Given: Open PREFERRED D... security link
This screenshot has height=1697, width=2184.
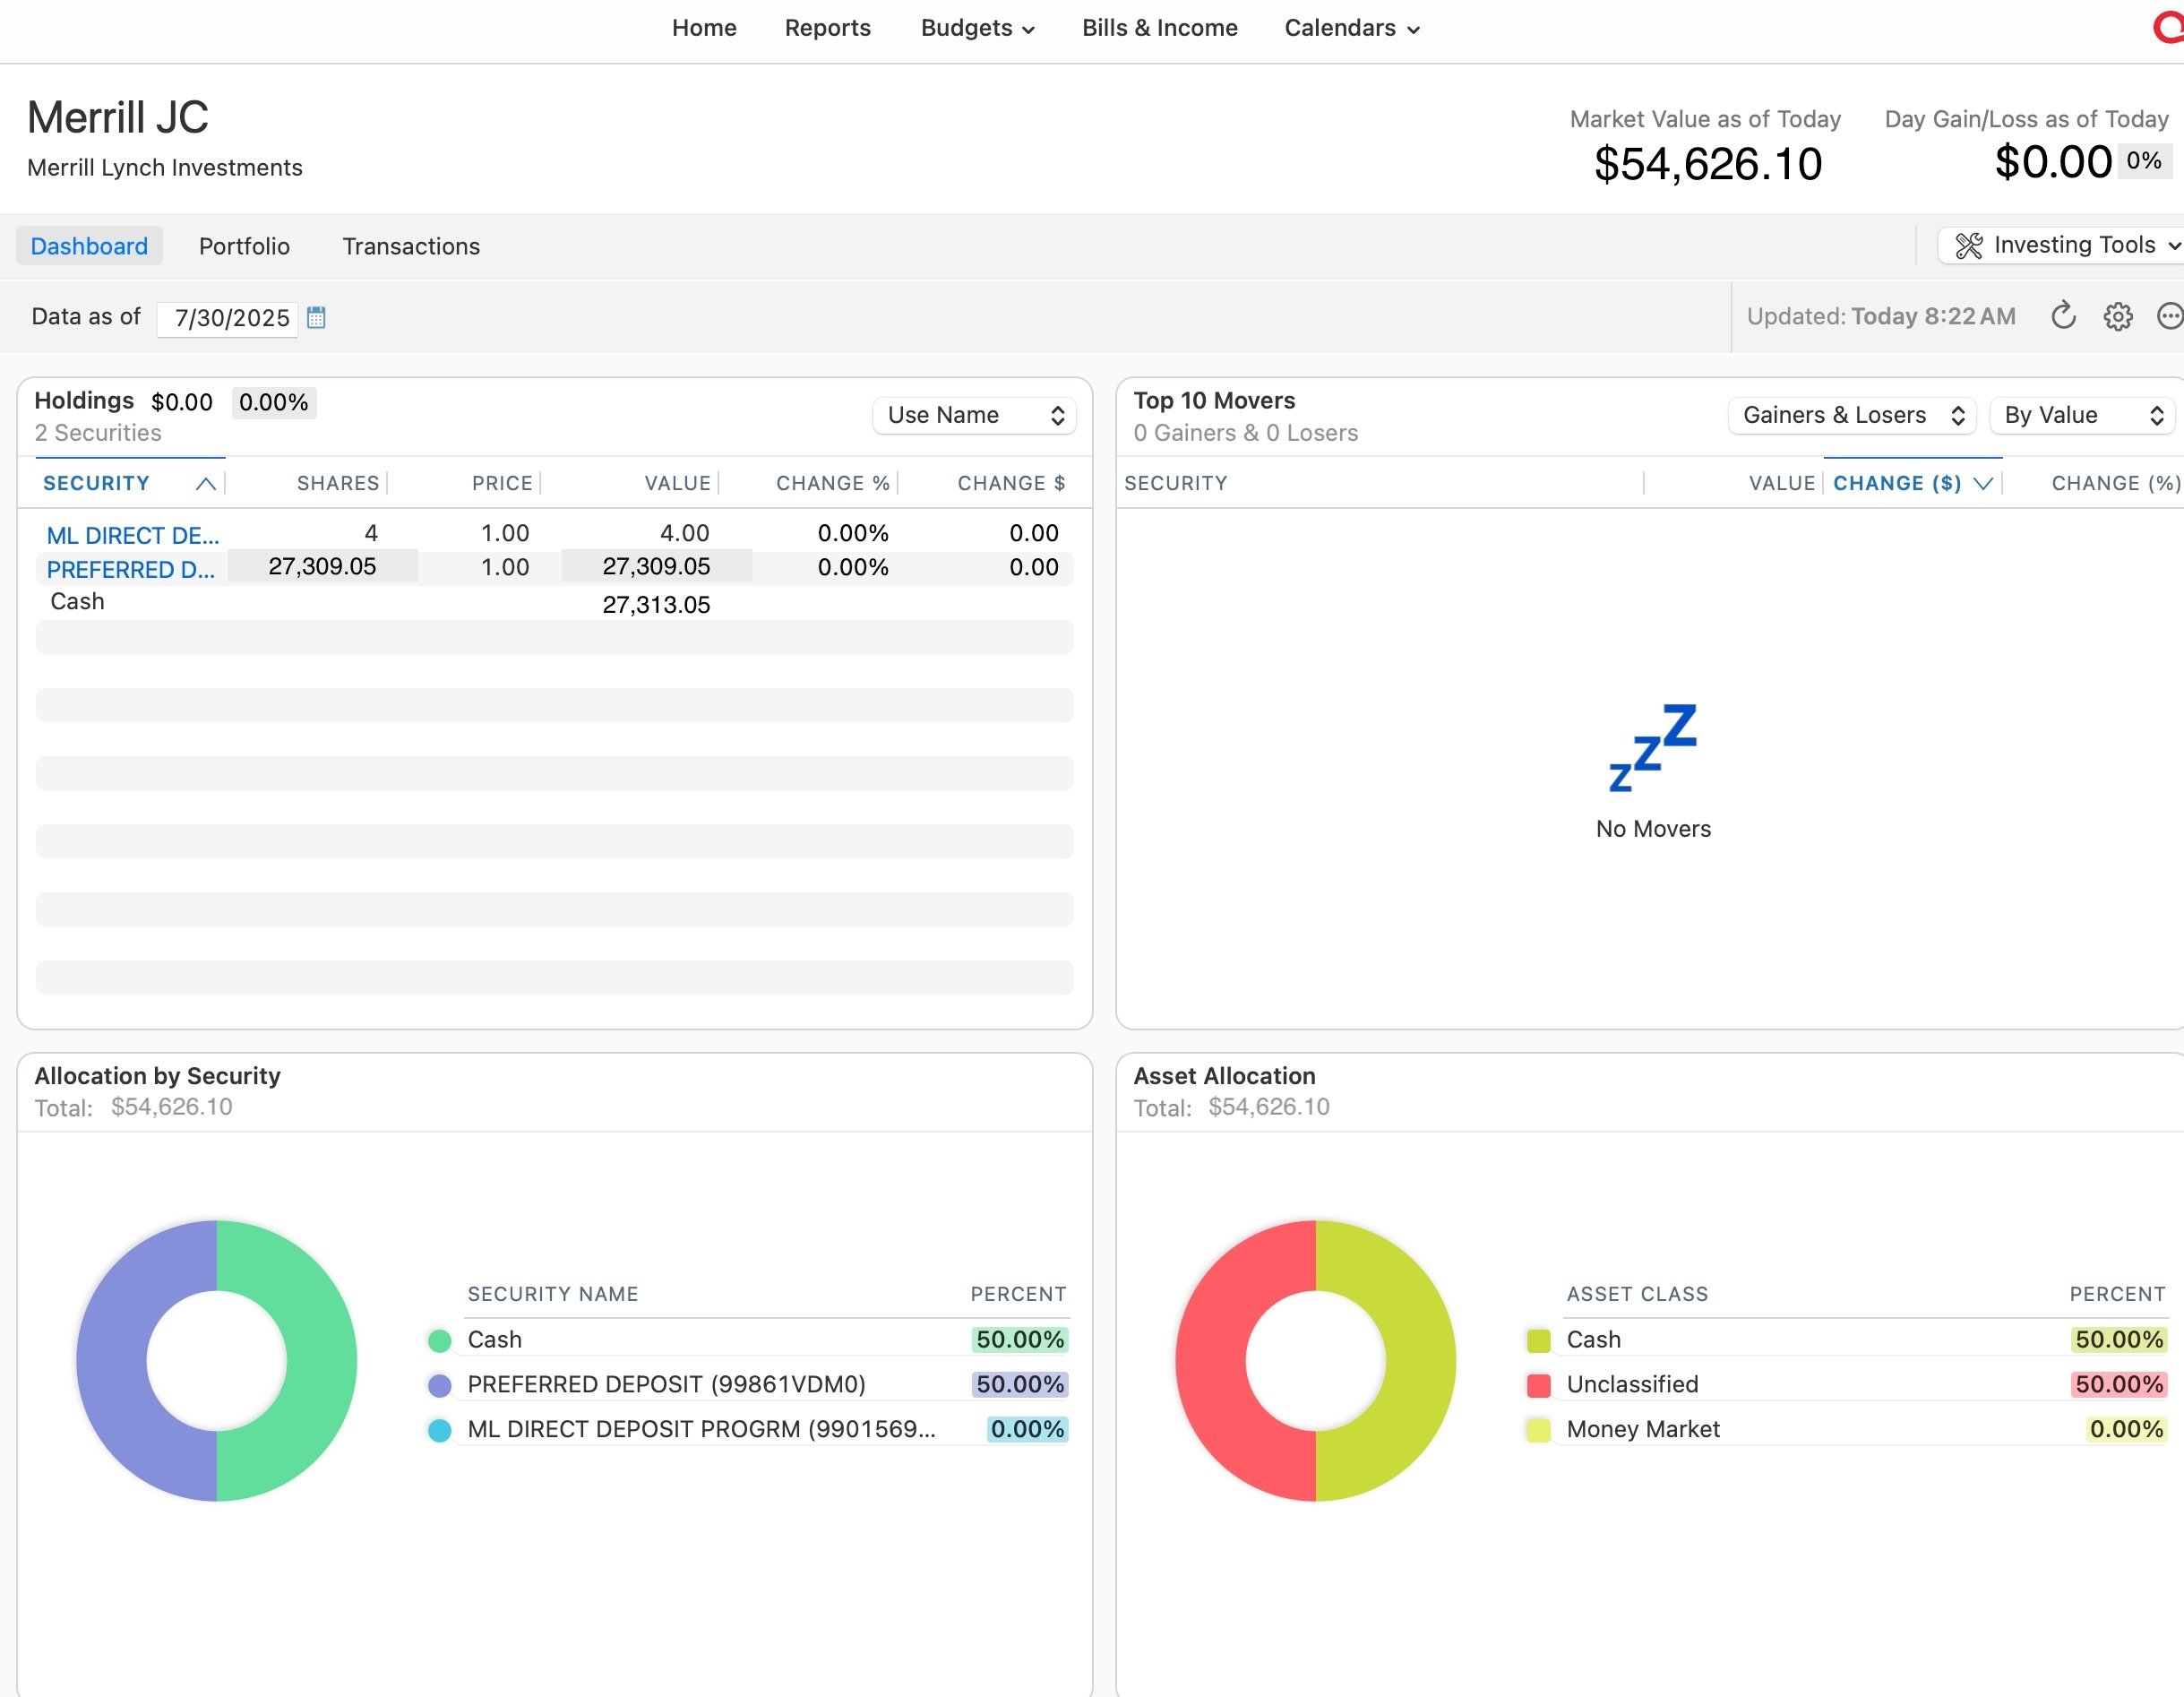Looking at the screenshot, I should tap(130, 569).
